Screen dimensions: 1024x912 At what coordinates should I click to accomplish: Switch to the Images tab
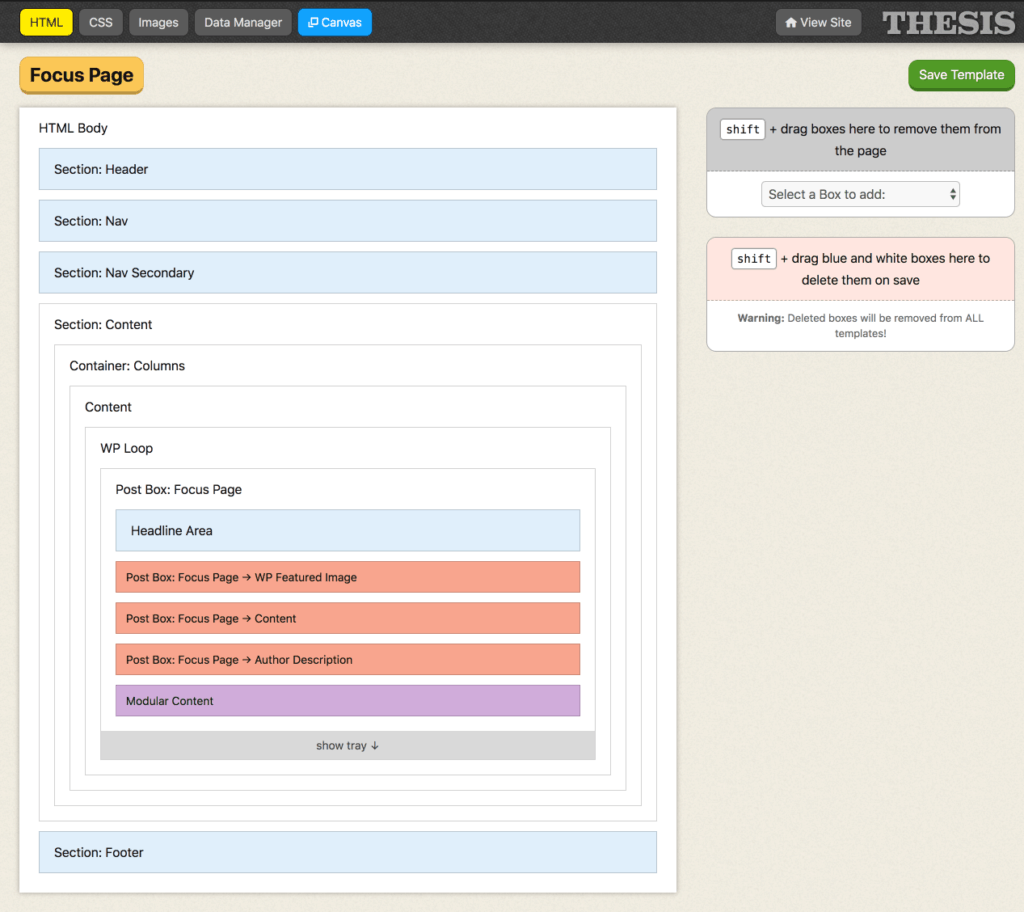pyautogui.click(x=158, y=21)
